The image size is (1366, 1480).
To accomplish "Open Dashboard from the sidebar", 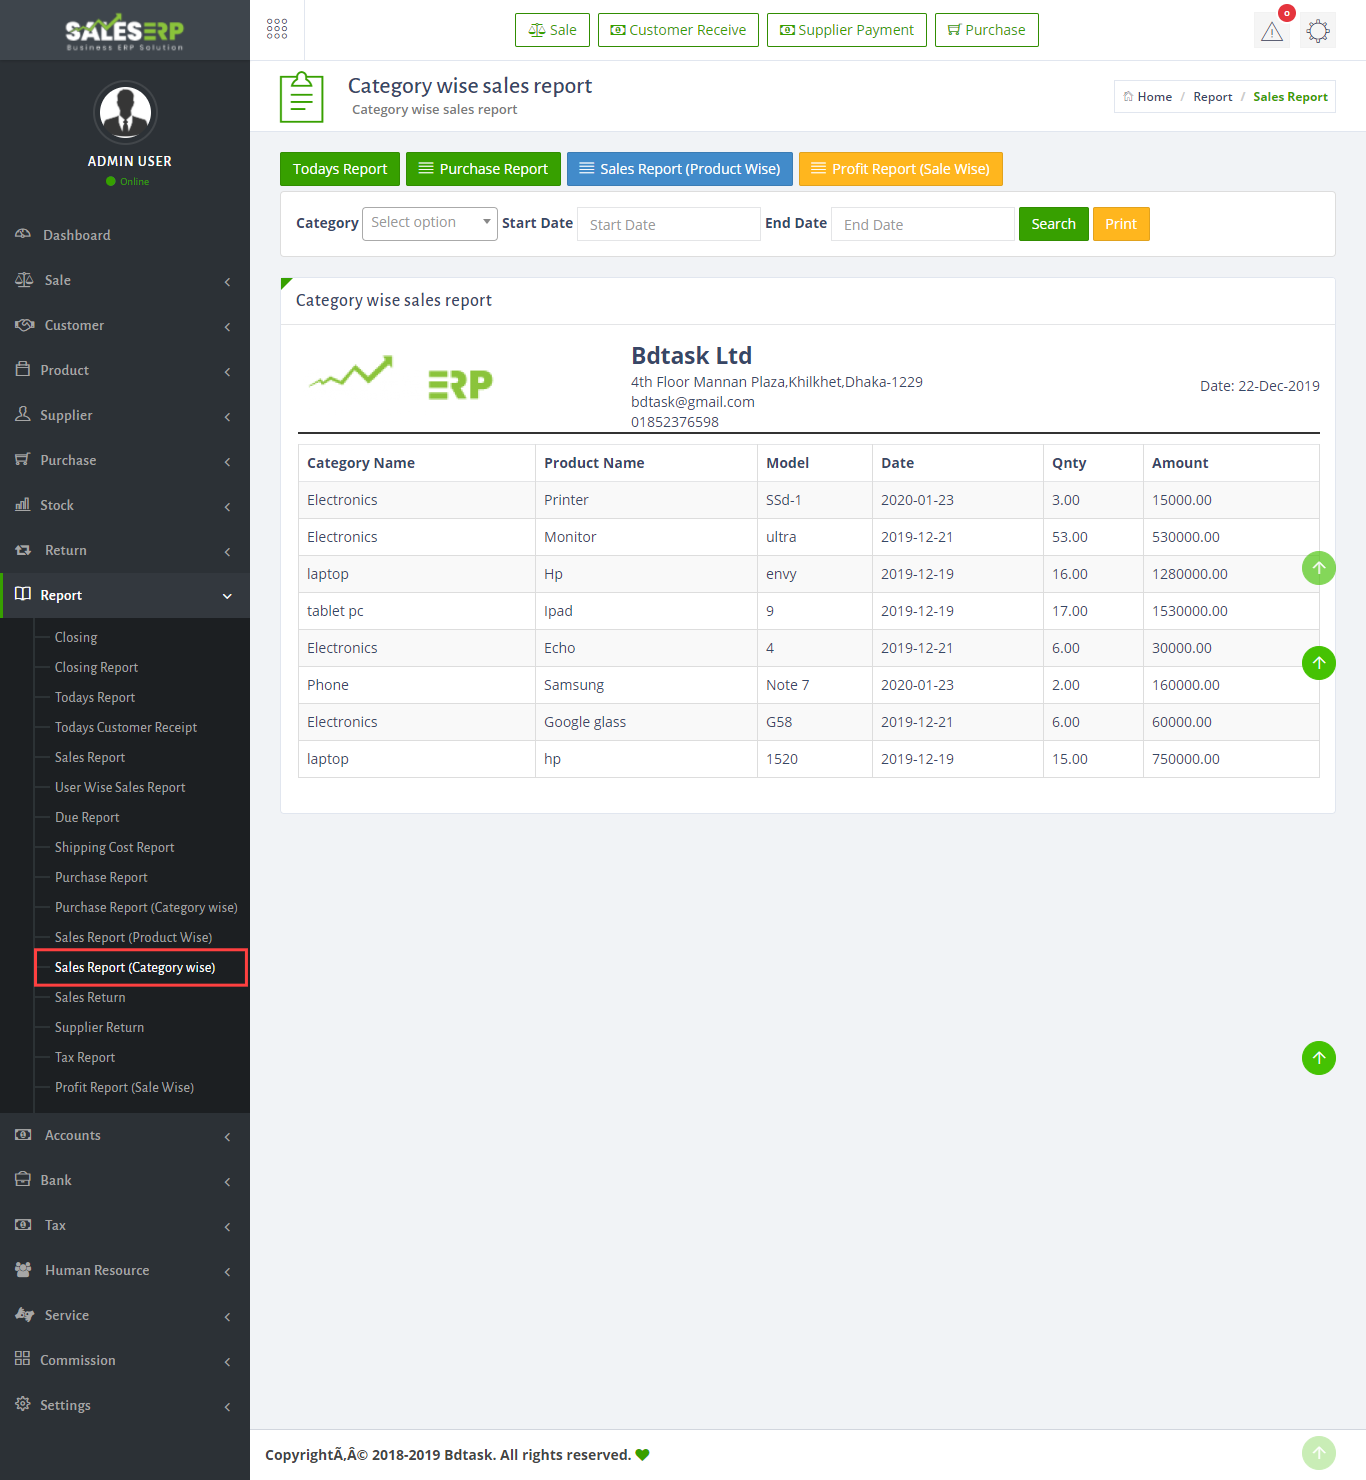I will 77,235.
